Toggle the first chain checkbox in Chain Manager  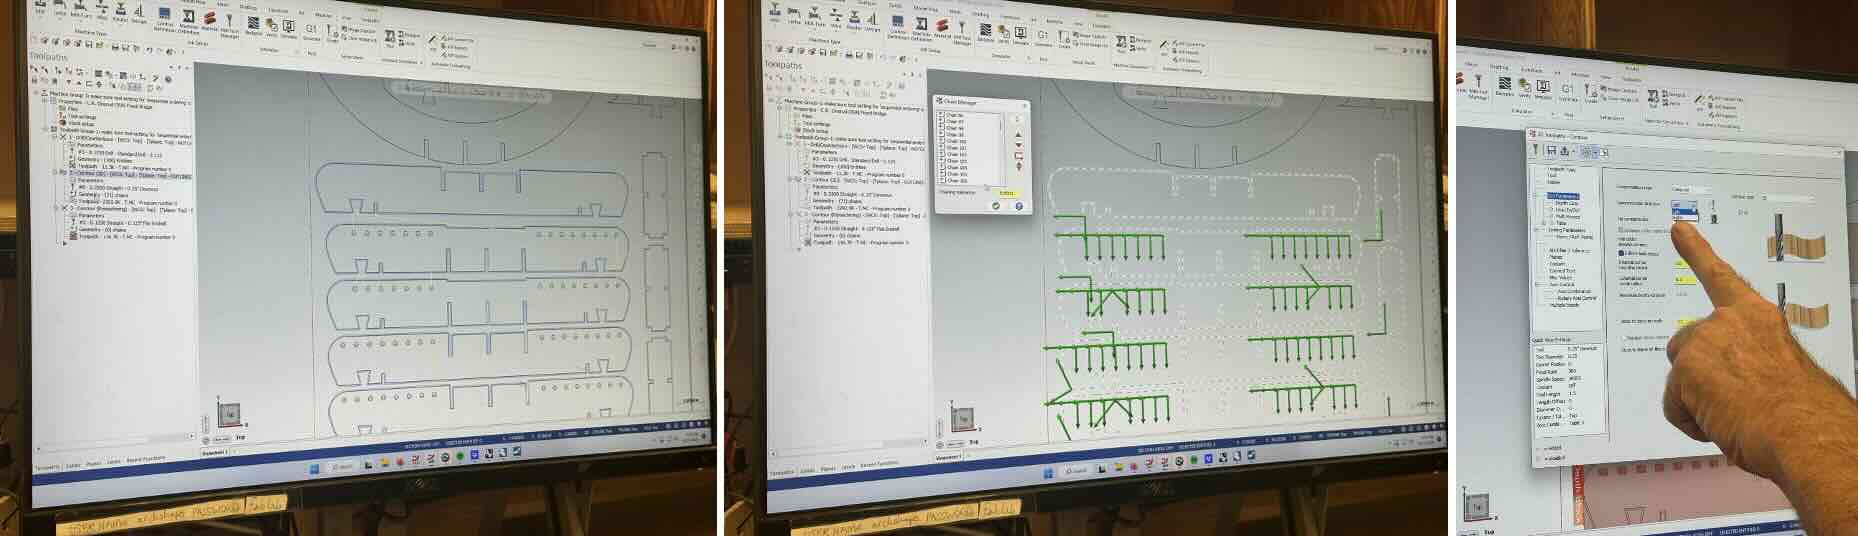(x=941, y=115)
